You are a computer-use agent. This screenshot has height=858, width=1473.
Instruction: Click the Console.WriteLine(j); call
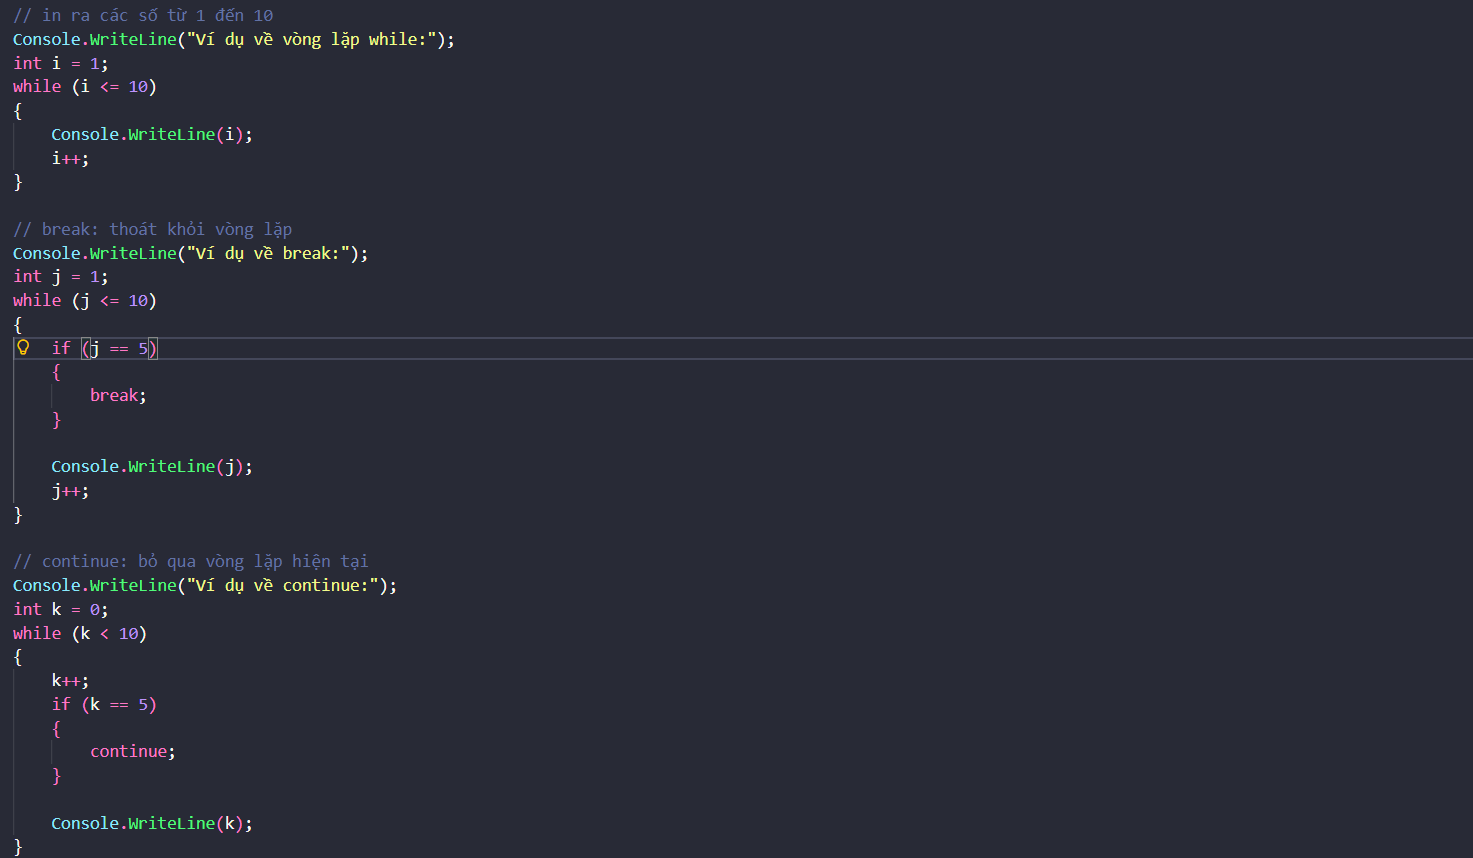[151, 467]
